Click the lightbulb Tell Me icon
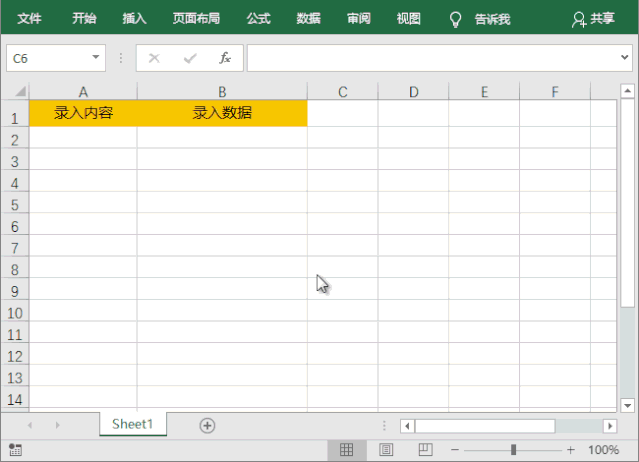Viewport: 639px width, 462px height. 455,19
